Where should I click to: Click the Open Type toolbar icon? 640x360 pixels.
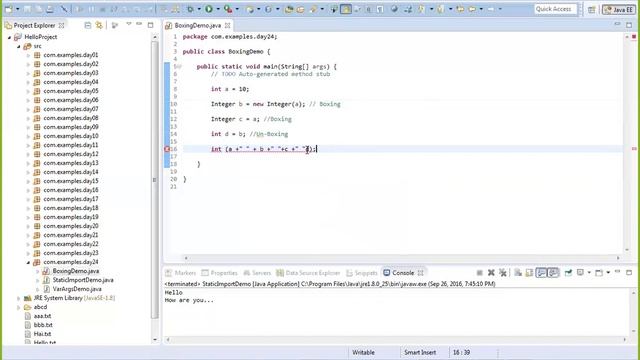[x=289, y=9]
